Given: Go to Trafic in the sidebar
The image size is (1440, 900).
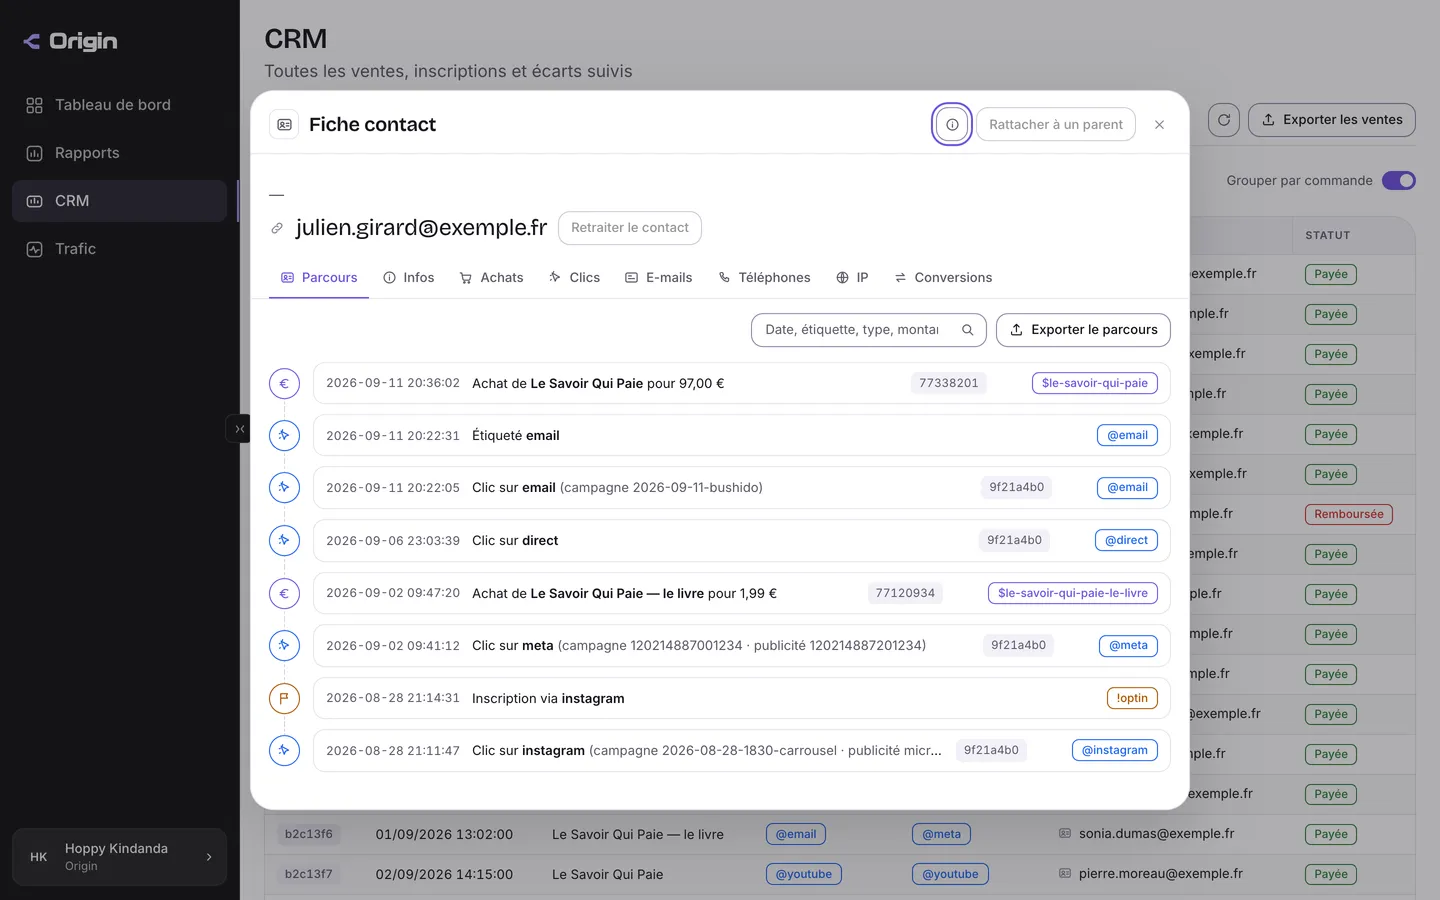Looking at the screenshot, I should tap(120, 249).
